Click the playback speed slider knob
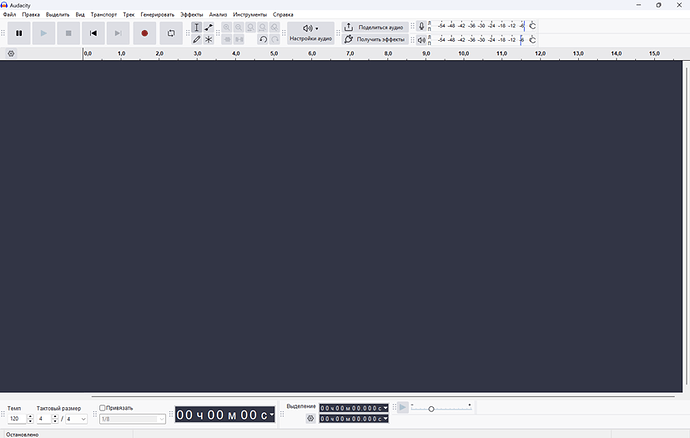 (431, 409)
